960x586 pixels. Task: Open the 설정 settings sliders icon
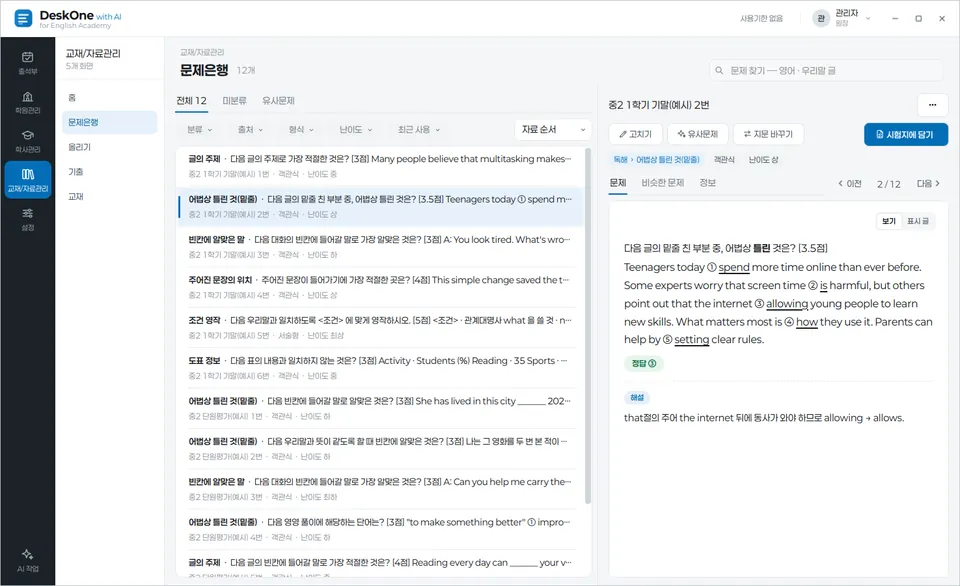(x=28, y=219)
